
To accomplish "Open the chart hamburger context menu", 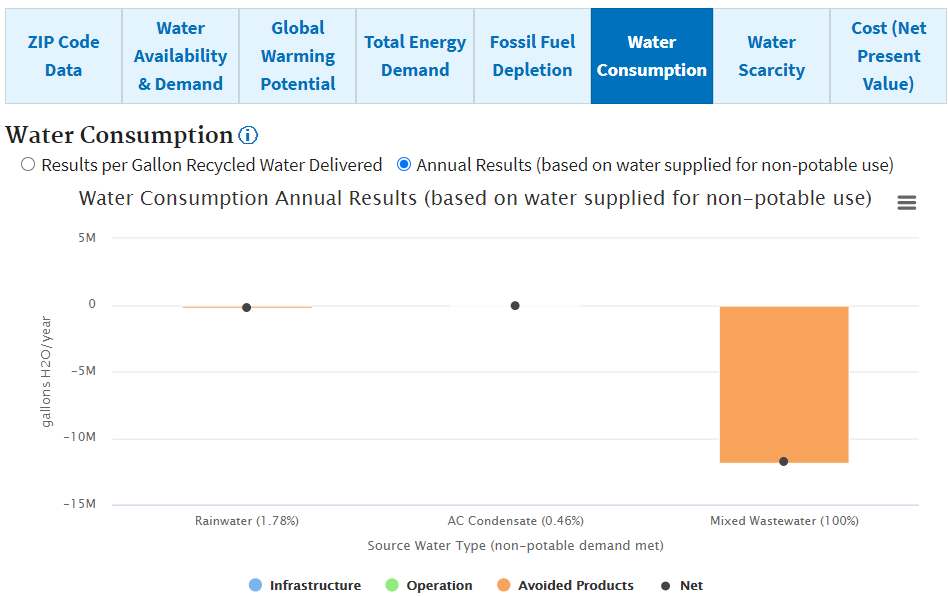I will pyautogui.click(x=907, y=203).
